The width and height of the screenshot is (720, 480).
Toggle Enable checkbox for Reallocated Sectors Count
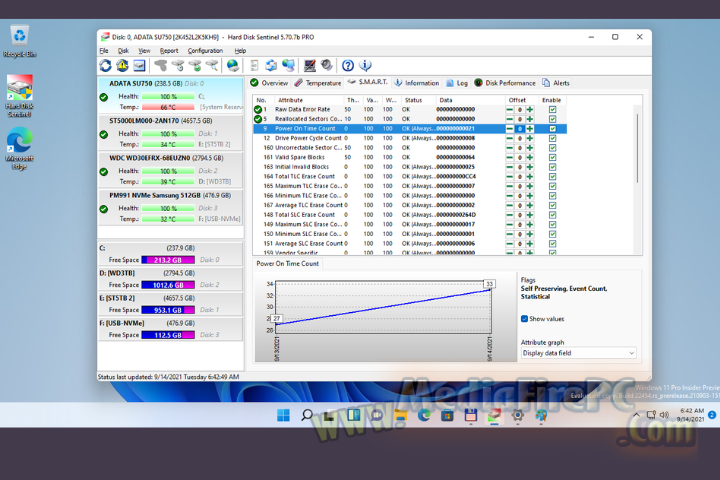[552, 119]
